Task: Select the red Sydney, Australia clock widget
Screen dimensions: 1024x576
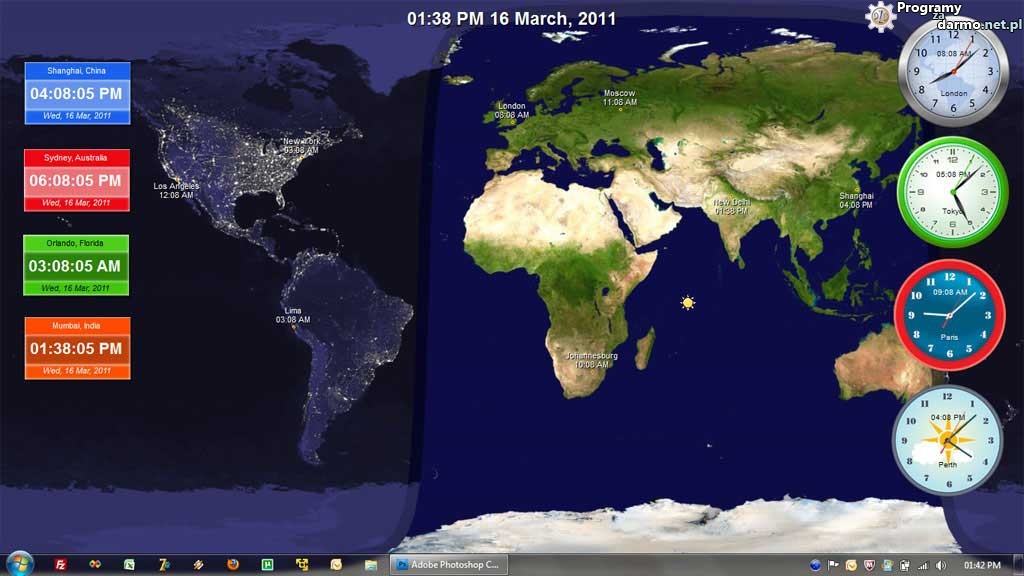Action: (x=77, y=180)
